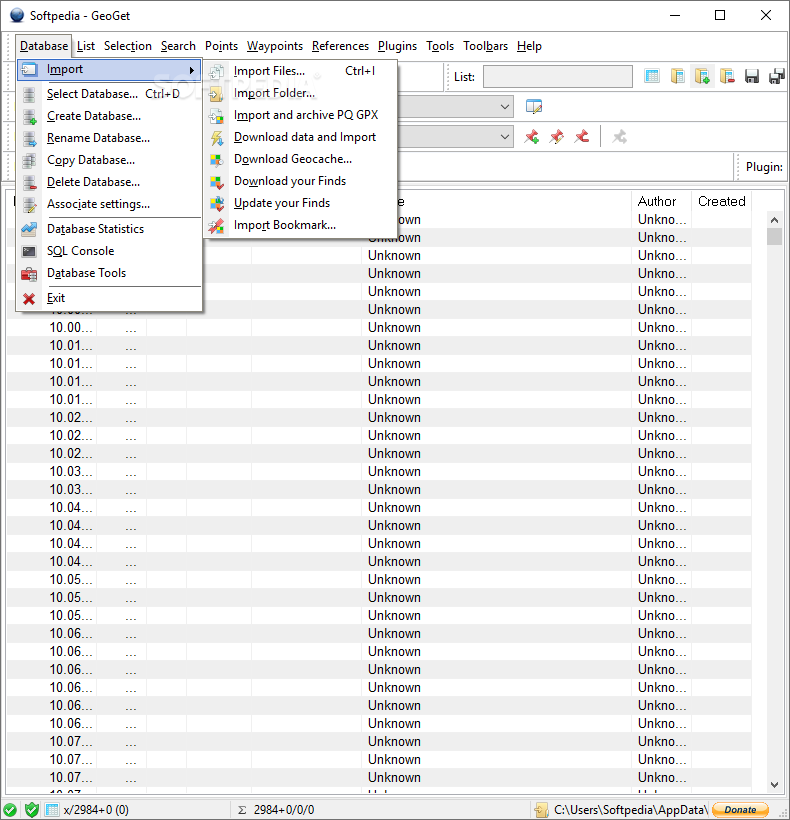Open the References menu
This screenshot has width=790, height=820.
340,46
